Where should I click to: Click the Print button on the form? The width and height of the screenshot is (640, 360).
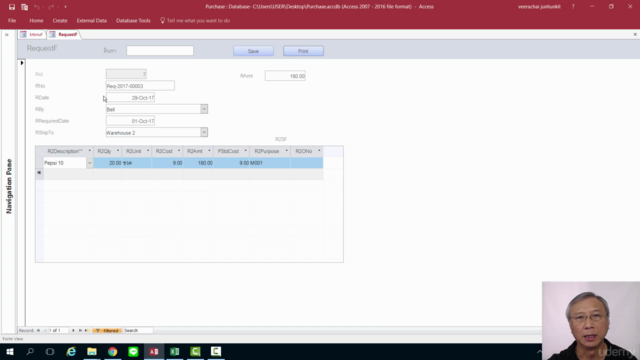tap(303, 51)
